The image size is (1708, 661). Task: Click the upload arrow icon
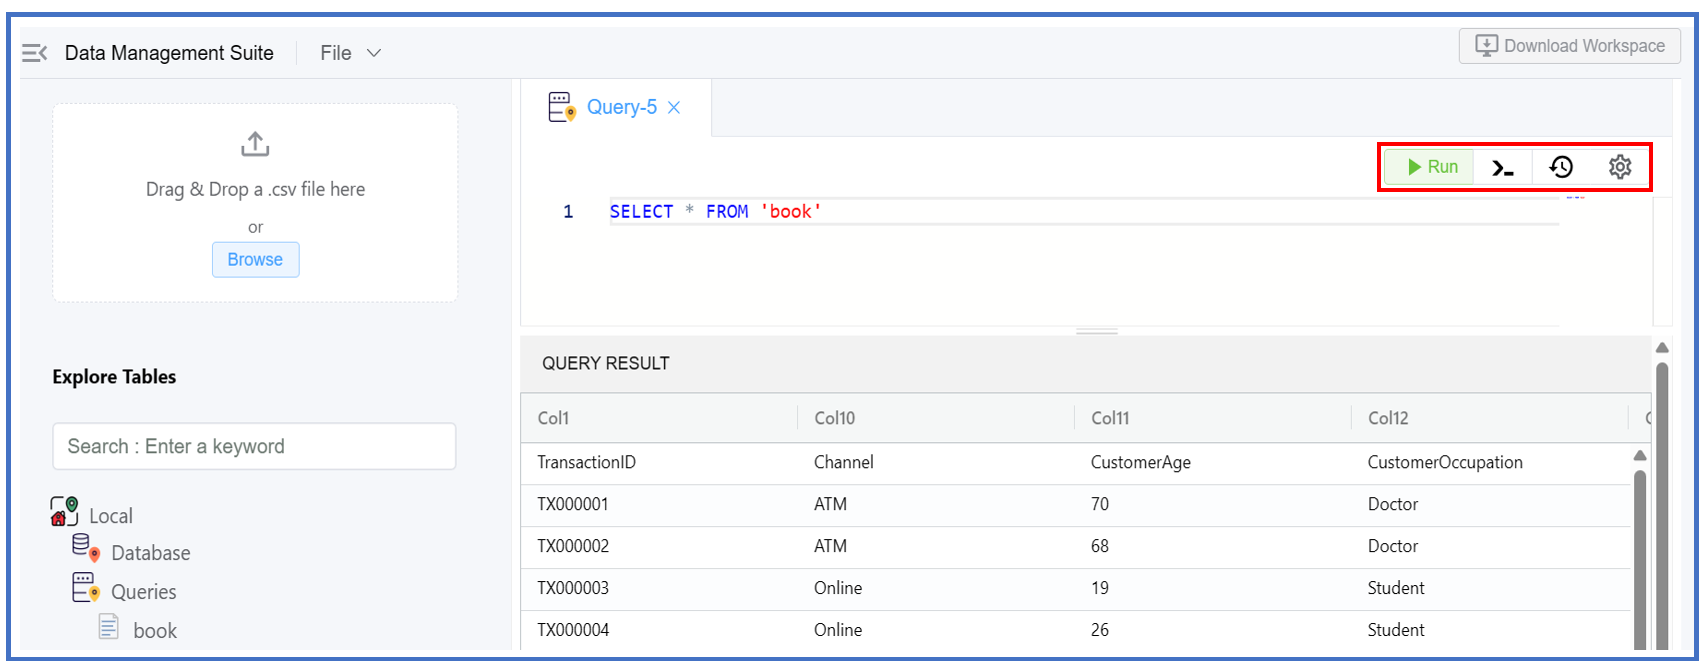(255, 145)
